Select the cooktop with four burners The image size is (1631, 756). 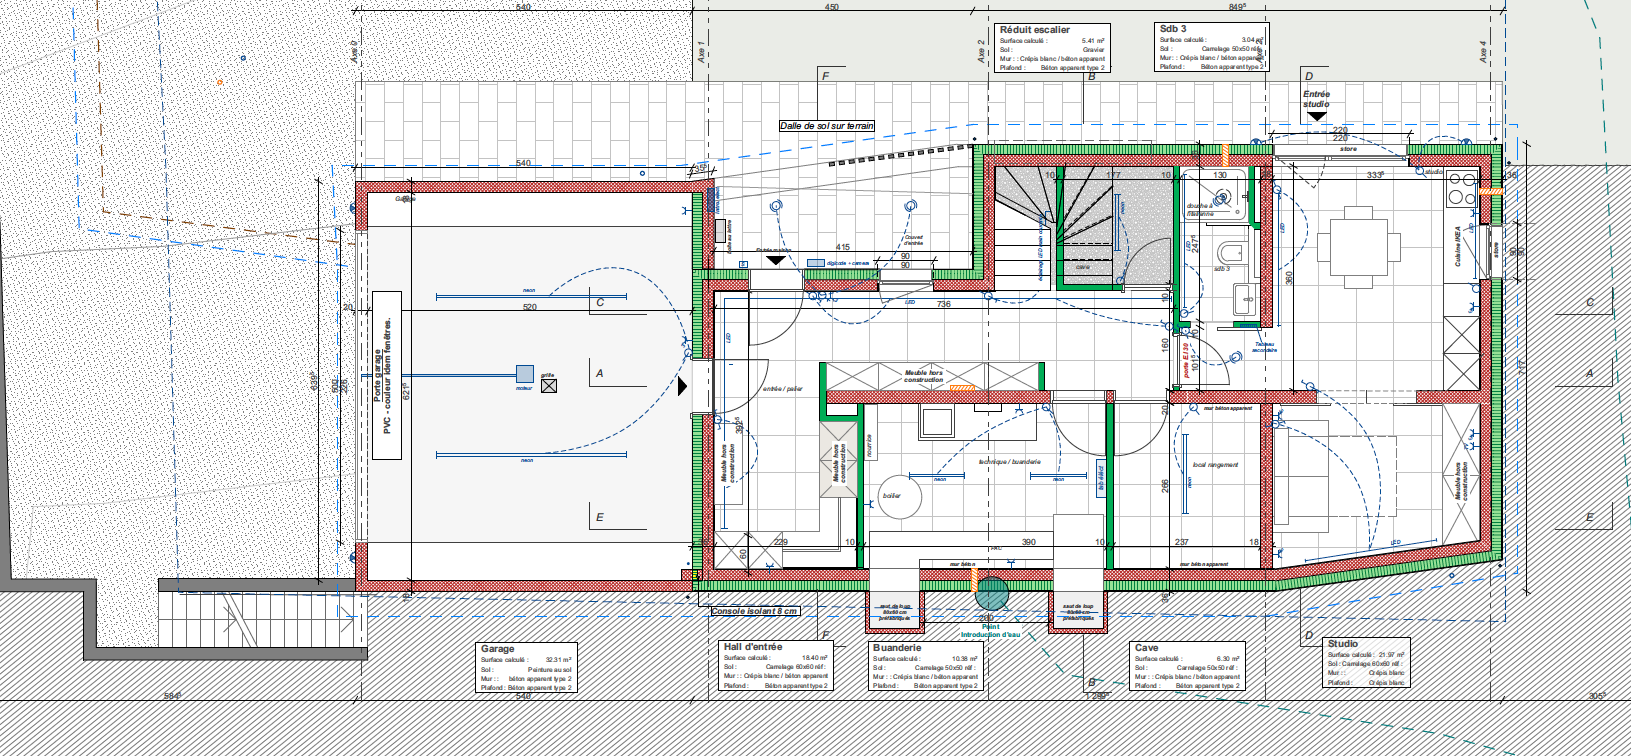click(x=1462, y=190)
